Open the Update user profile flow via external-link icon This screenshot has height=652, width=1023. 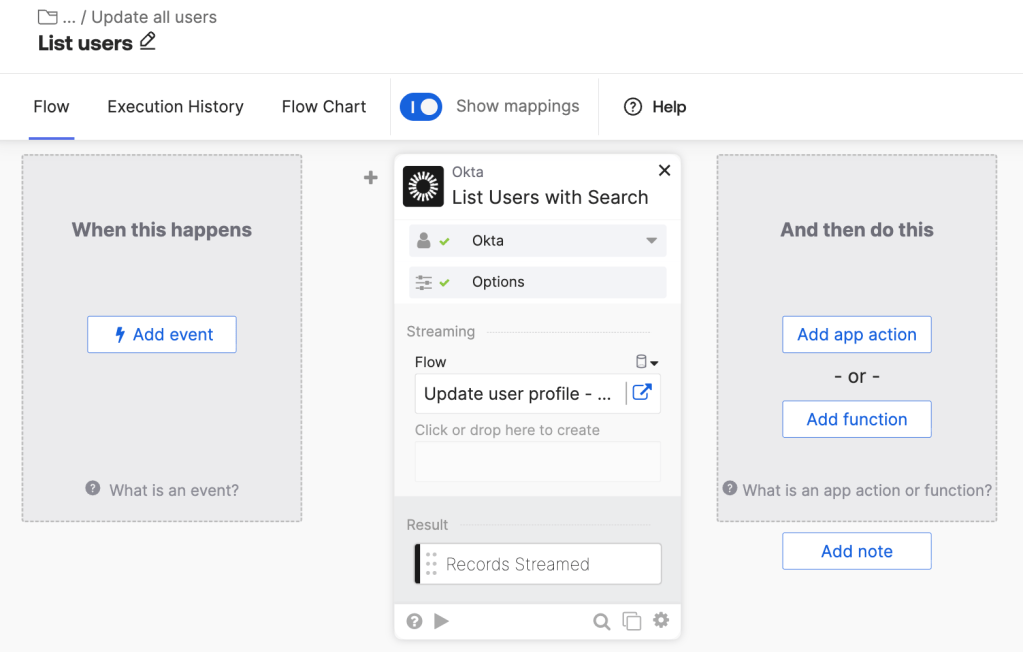pyautogui.click(x=646, y=393)
